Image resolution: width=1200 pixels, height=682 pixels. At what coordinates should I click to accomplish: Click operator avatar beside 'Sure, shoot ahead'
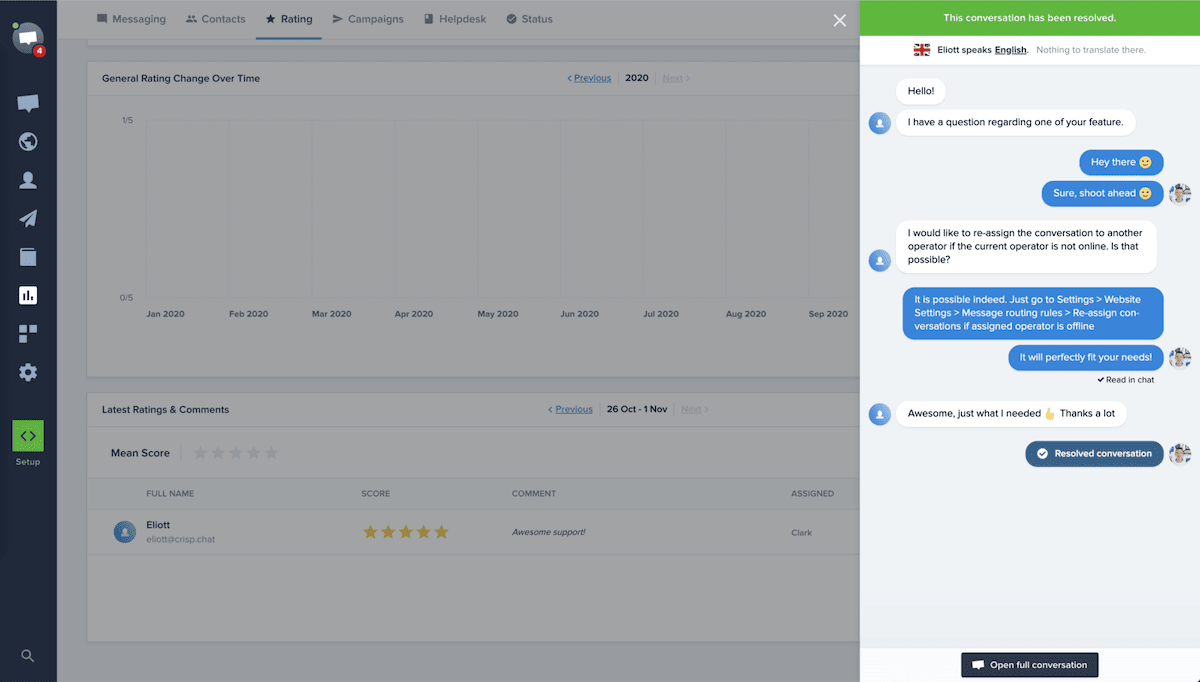[1180, 193]
